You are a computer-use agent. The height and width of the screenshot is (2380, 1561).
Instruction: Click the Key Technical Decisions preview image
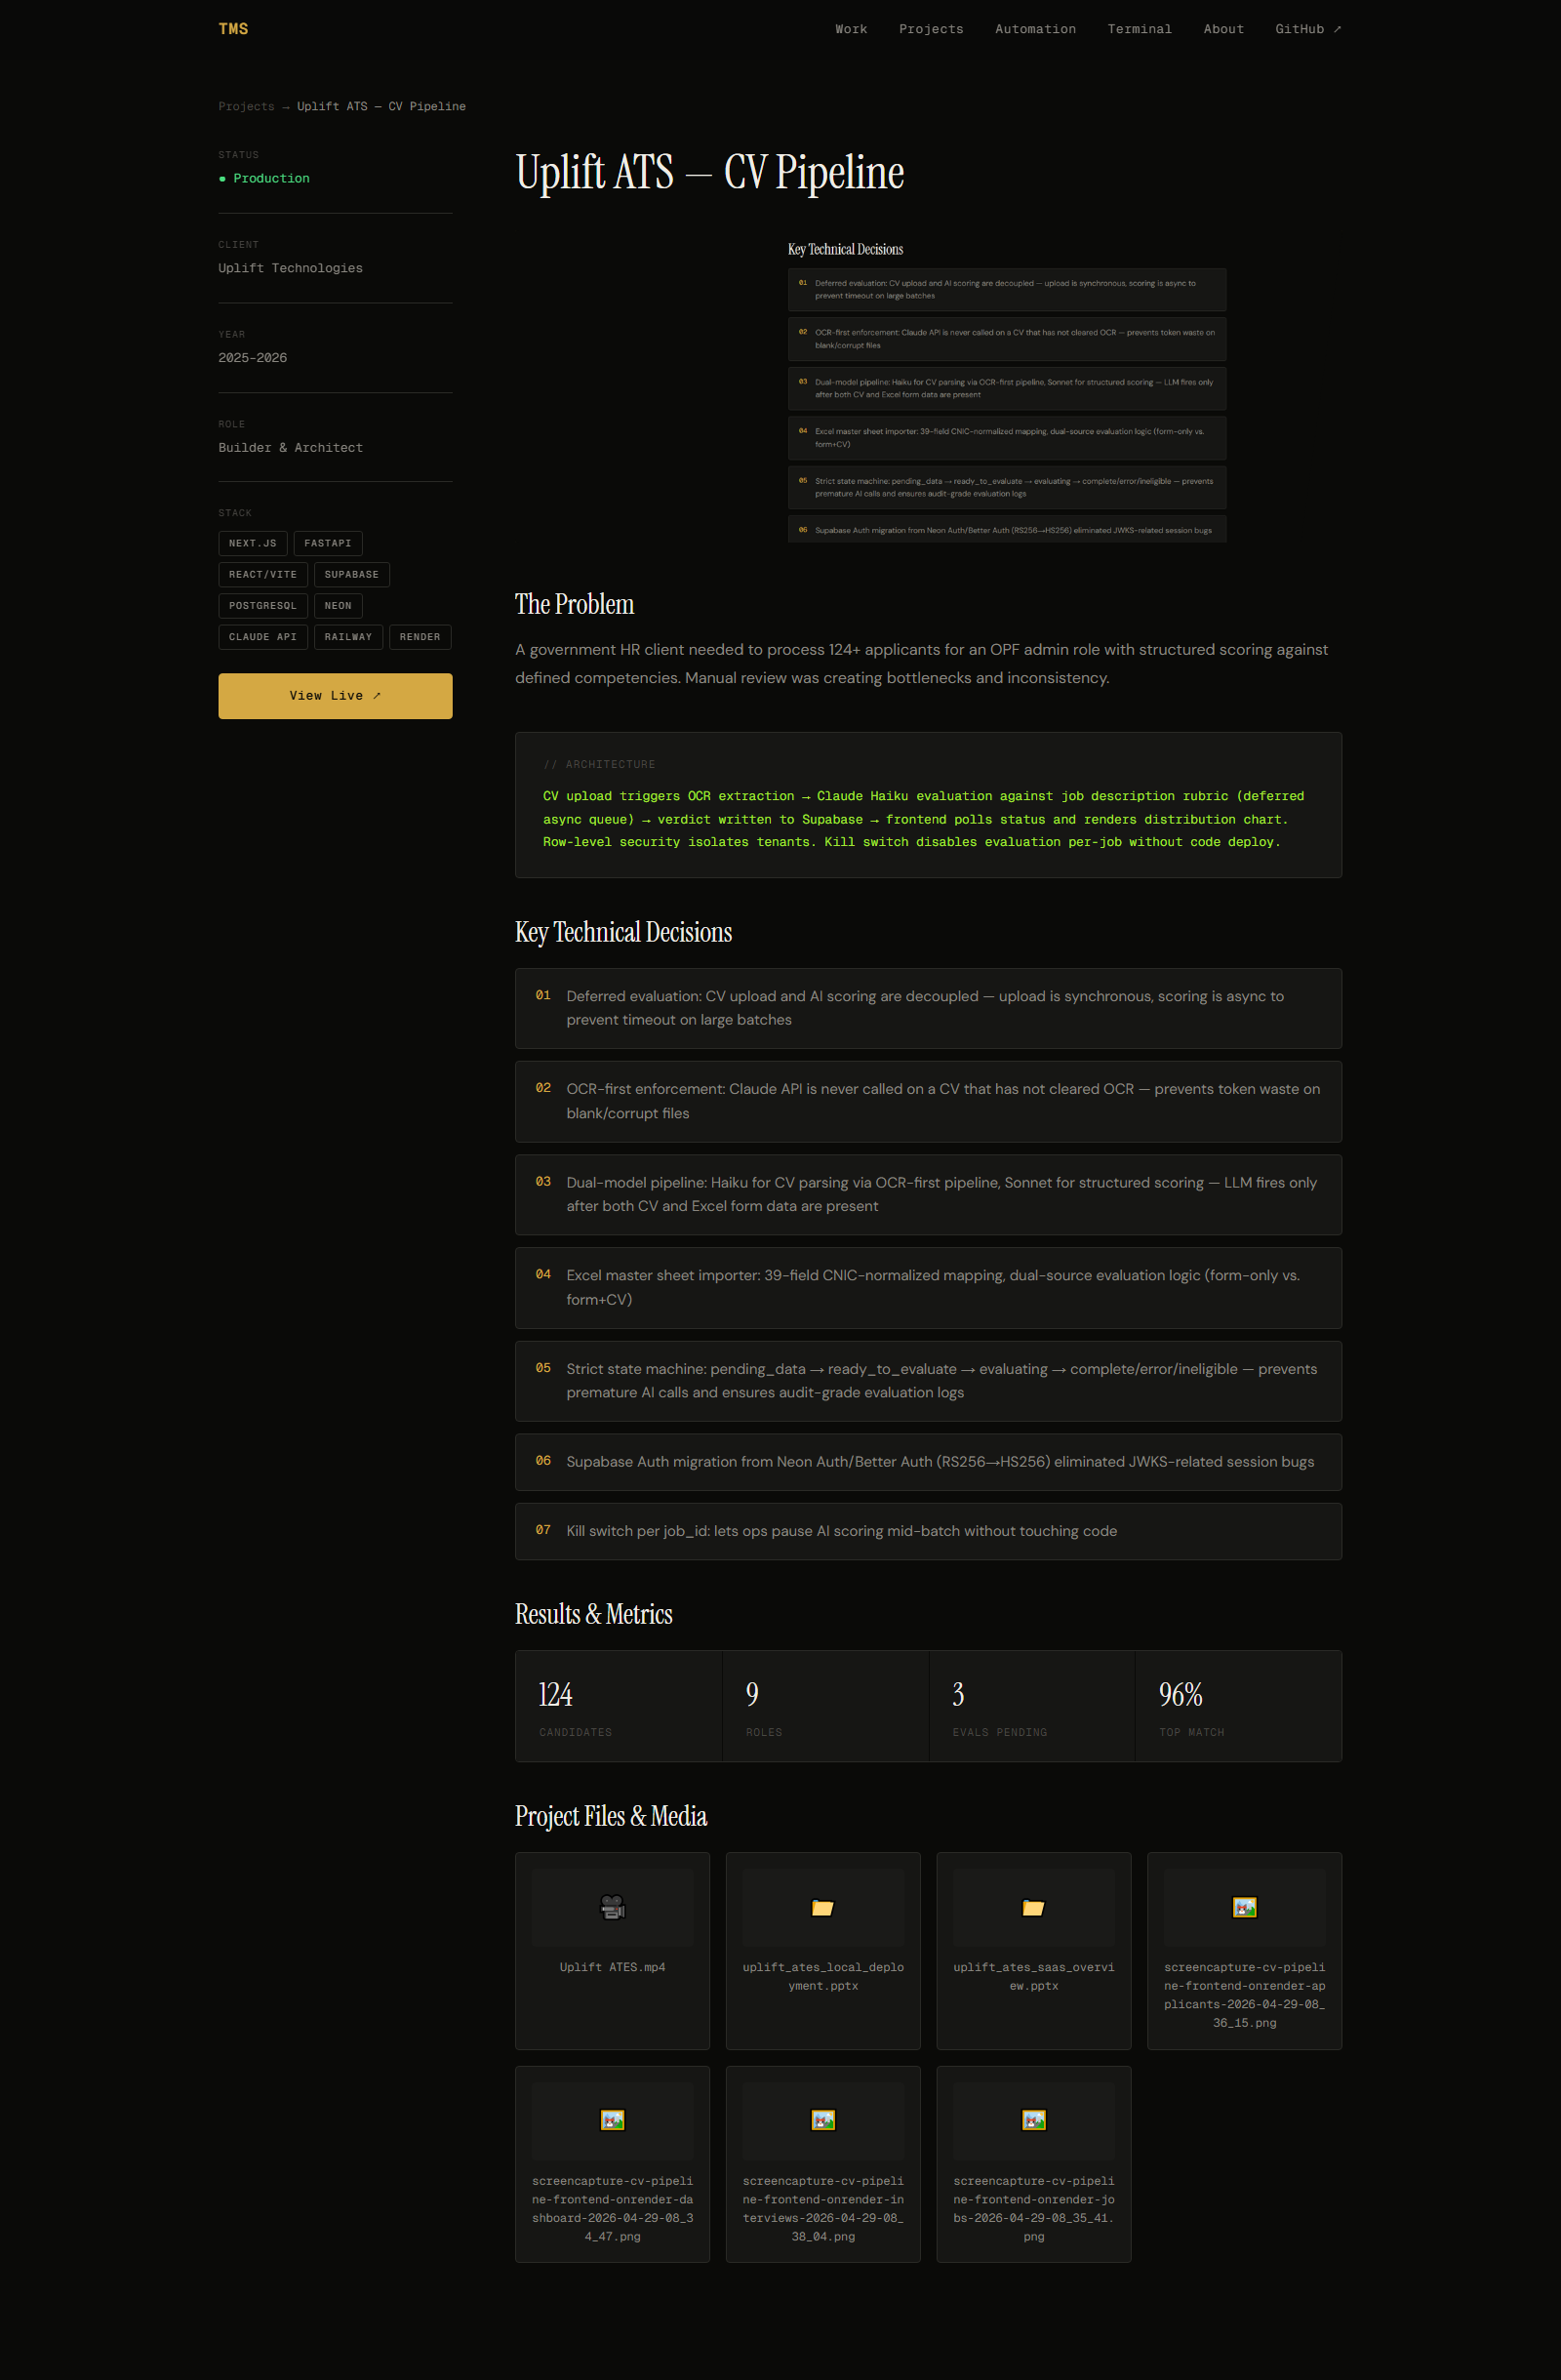1006,391
